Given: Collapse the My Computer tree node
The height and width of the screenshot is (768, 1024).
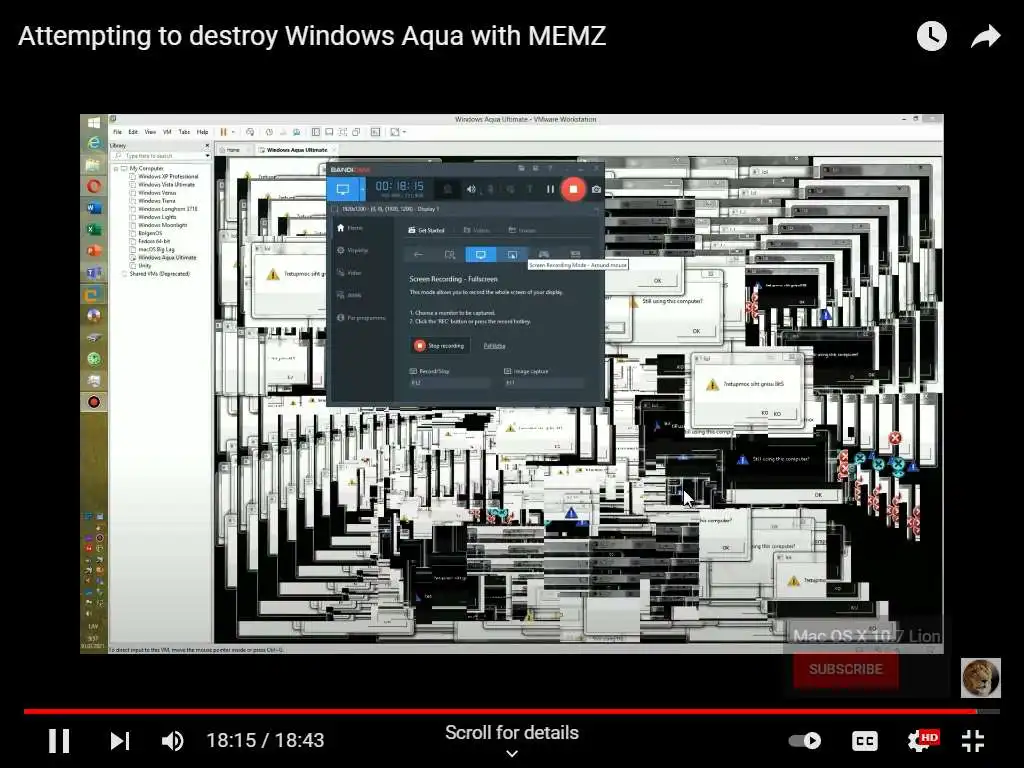Looking at the screenshot, I should tap(116, 168).
